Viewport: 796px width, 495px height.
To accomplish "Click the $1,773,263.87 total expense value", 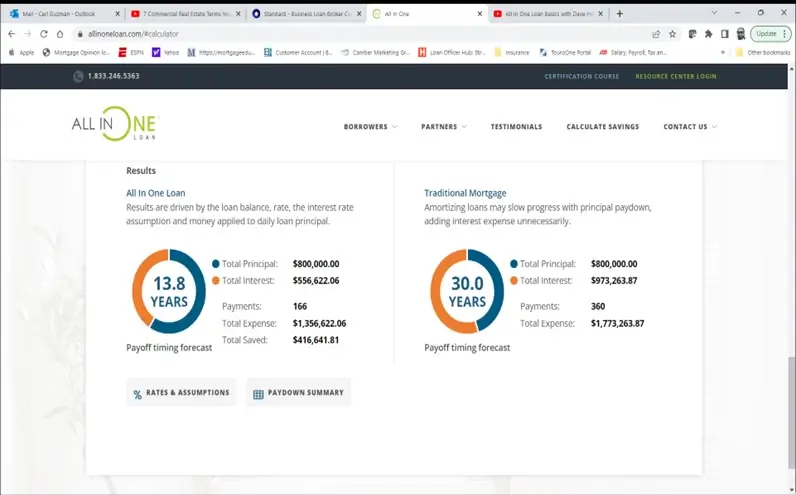I will tap(617, 323).
